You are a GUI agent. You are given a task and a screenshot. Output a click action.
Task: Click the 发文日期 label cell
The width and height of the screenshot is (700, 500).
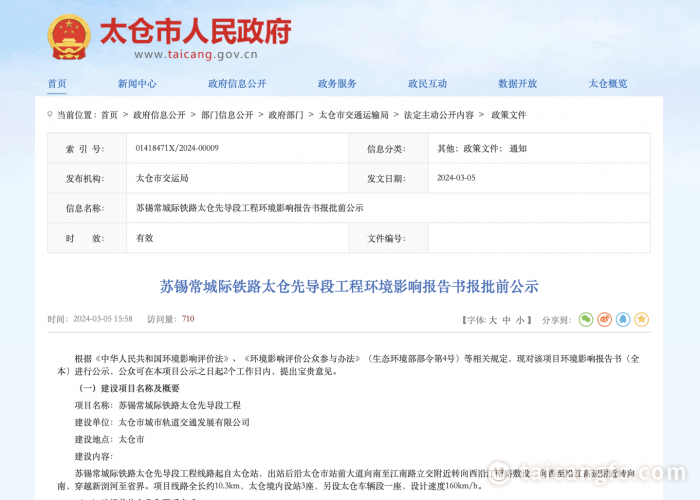(388, 179)
